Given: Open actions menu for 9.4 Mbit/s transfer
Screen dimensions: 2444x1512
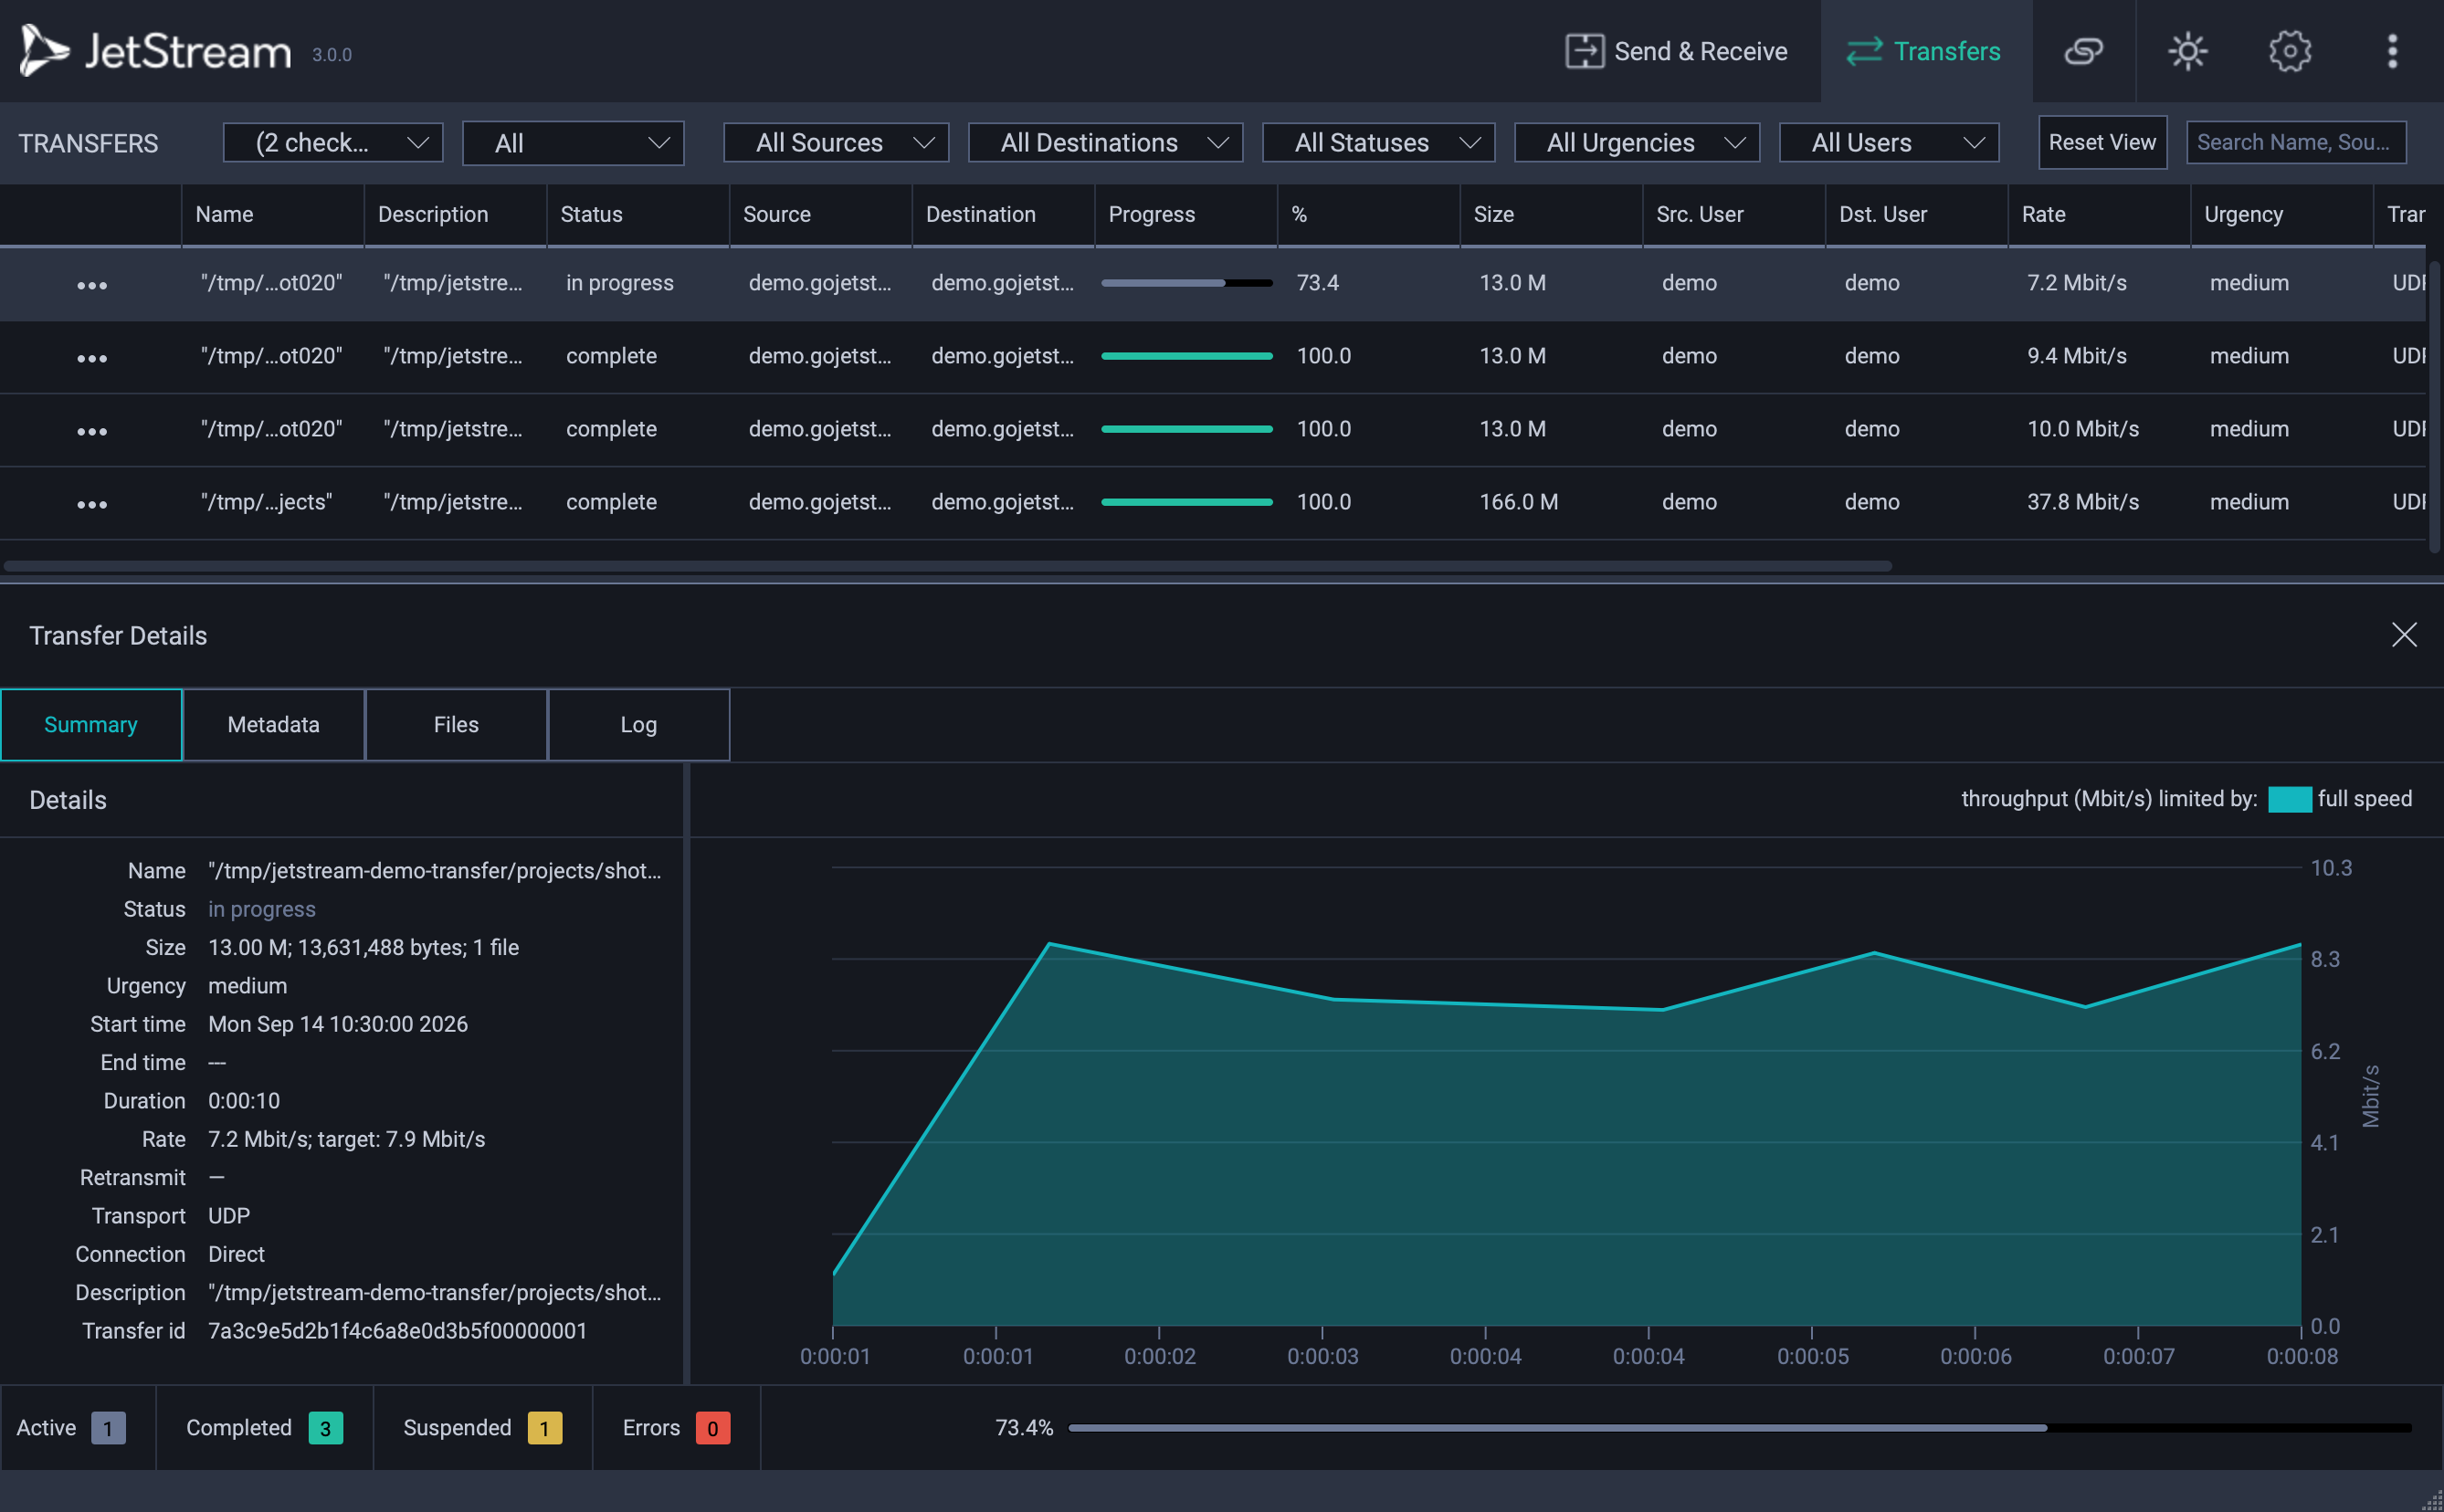Looking at the screenshot, I should (92, 358).
